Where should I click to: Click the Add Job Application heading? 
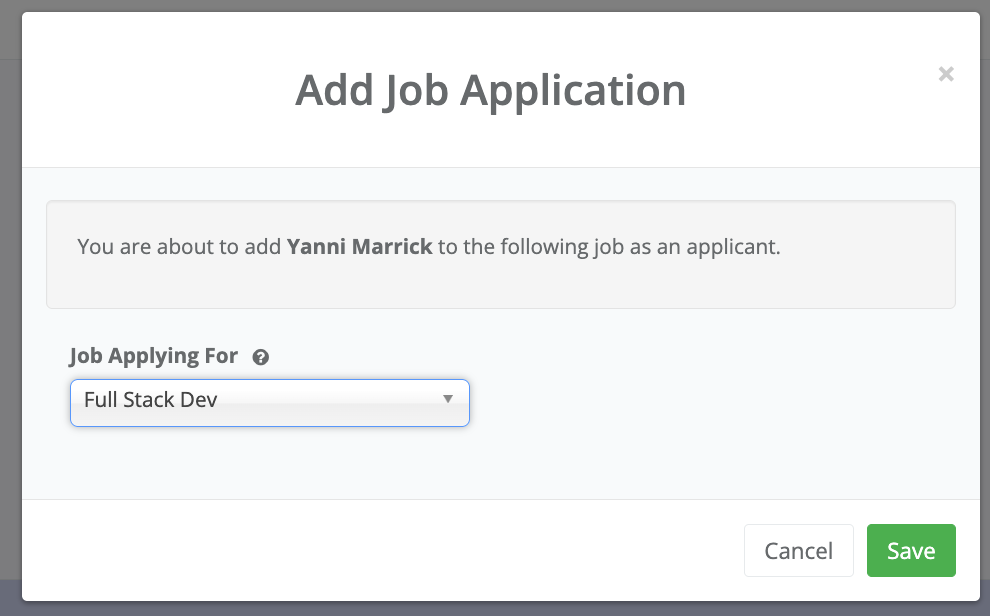(x=490, y=90)
